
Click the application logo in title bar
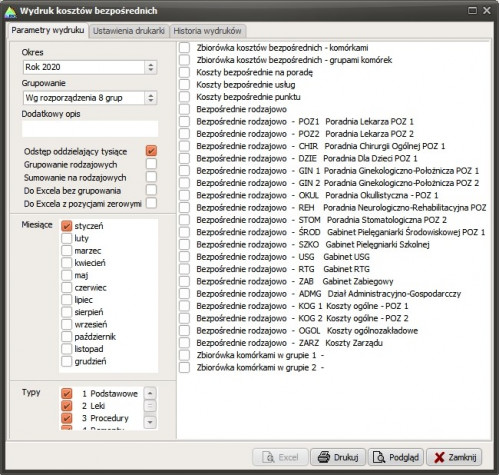10,12
